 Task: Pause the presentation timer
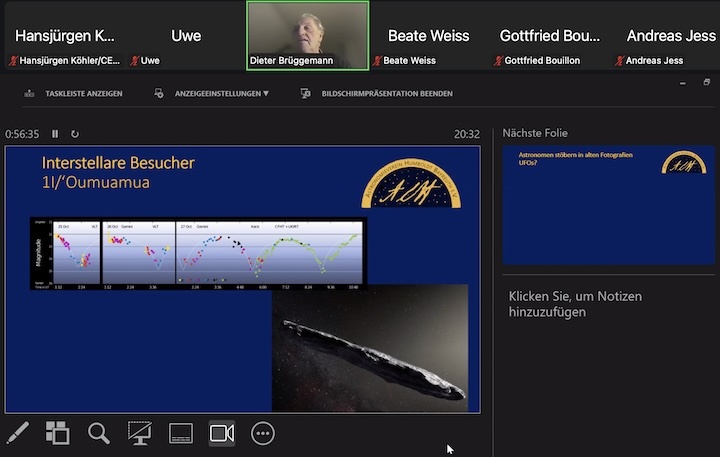pyautogui.click(x=55, y=134)
